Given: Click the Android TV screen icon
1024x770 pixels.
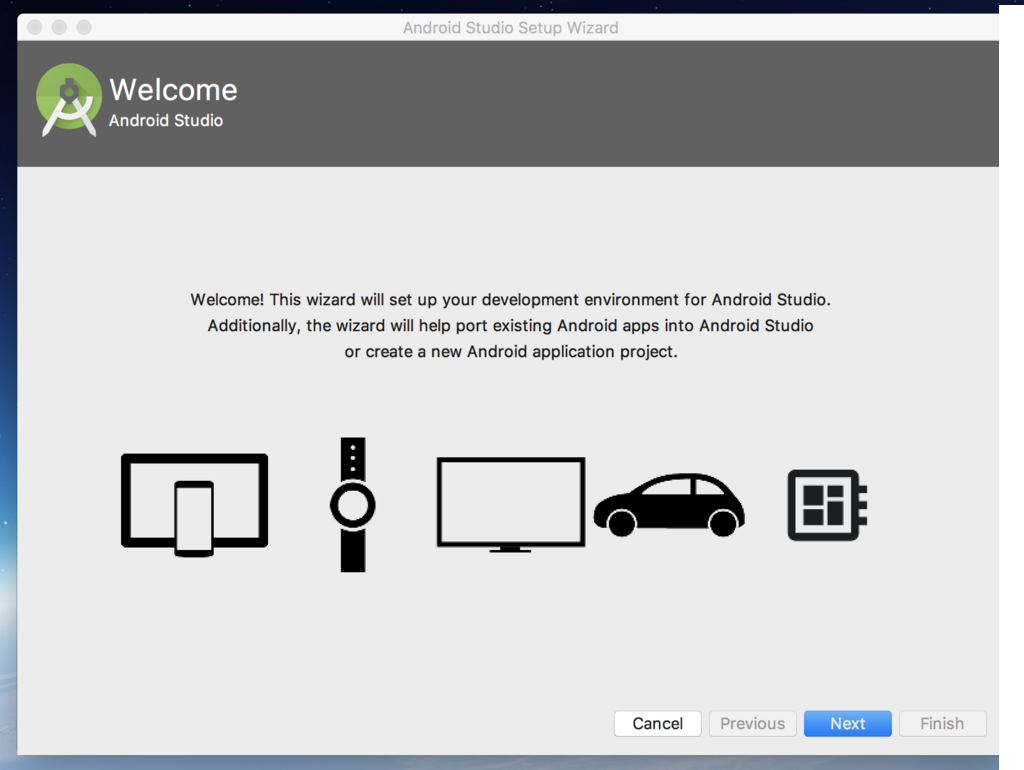Looking at the screenshot, I should (511, 505).
